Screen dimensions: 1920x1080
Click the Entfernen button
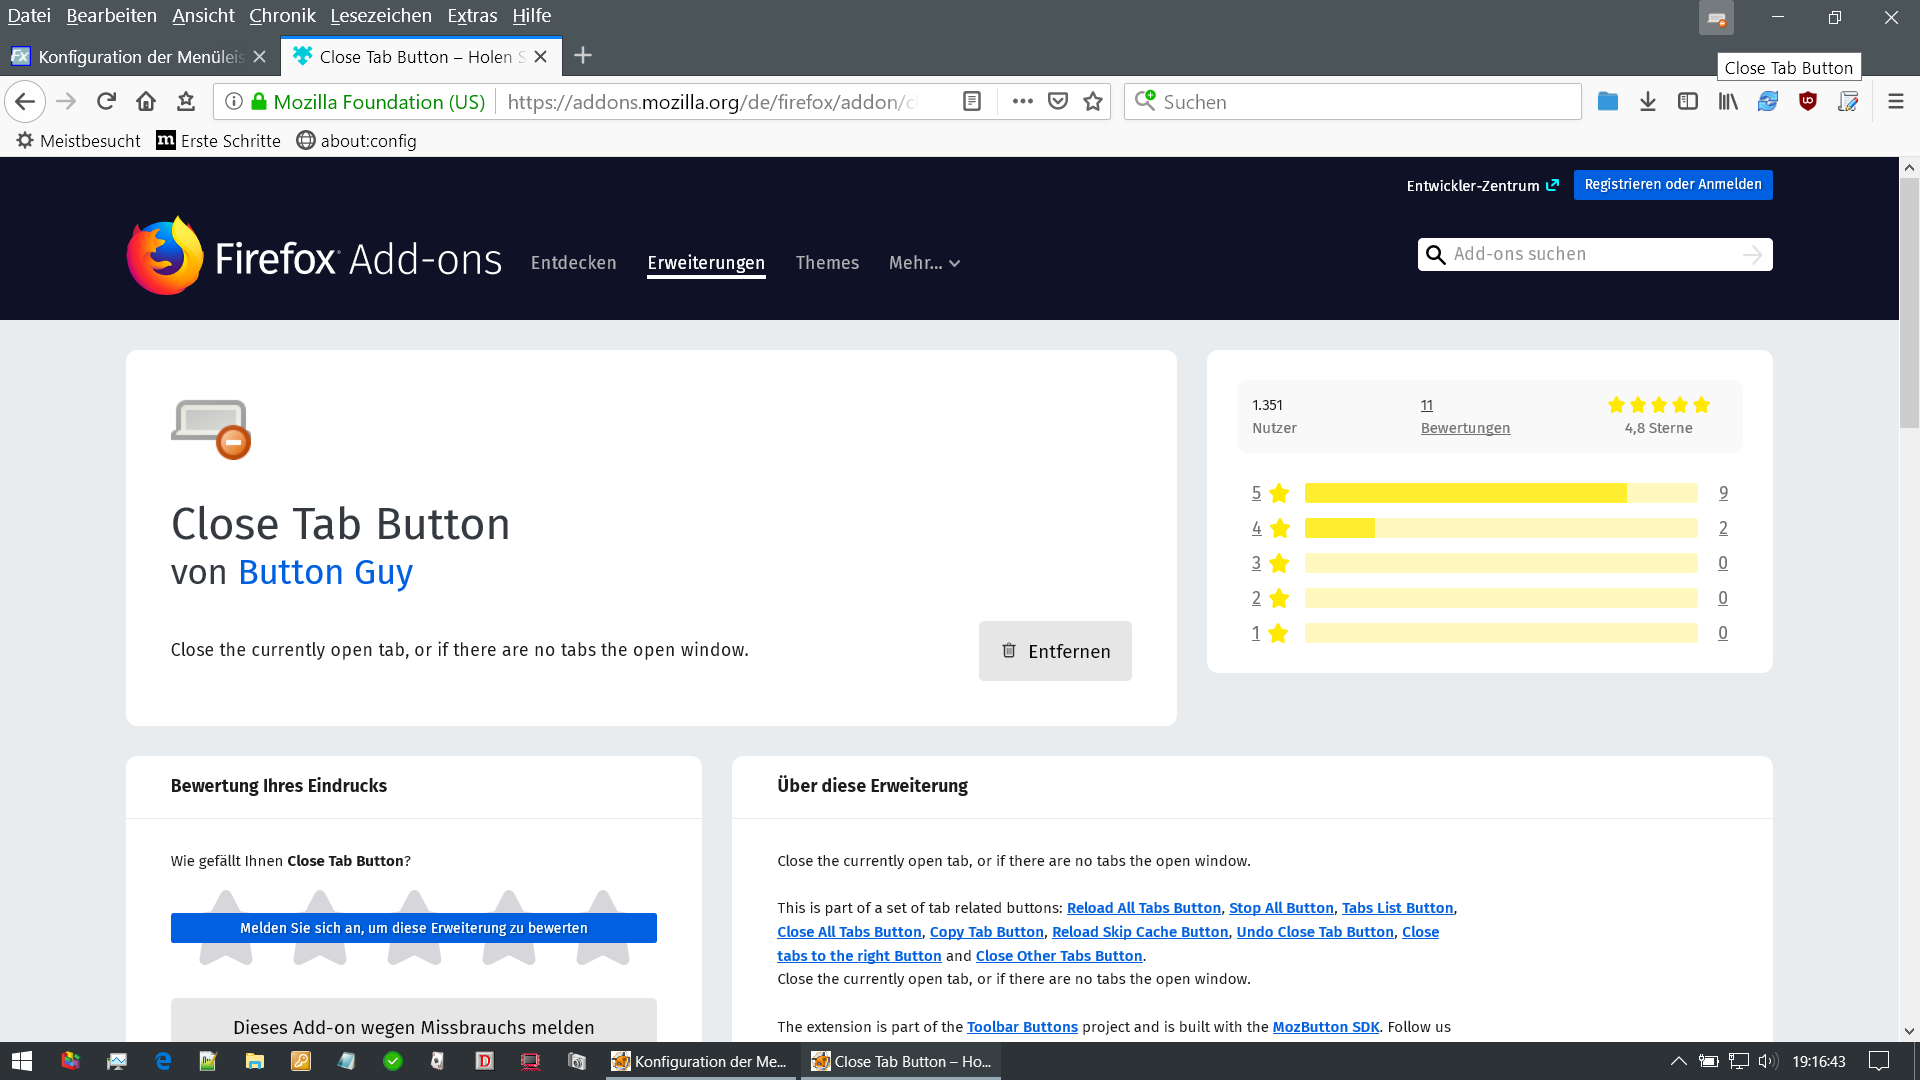(1055, 651)
